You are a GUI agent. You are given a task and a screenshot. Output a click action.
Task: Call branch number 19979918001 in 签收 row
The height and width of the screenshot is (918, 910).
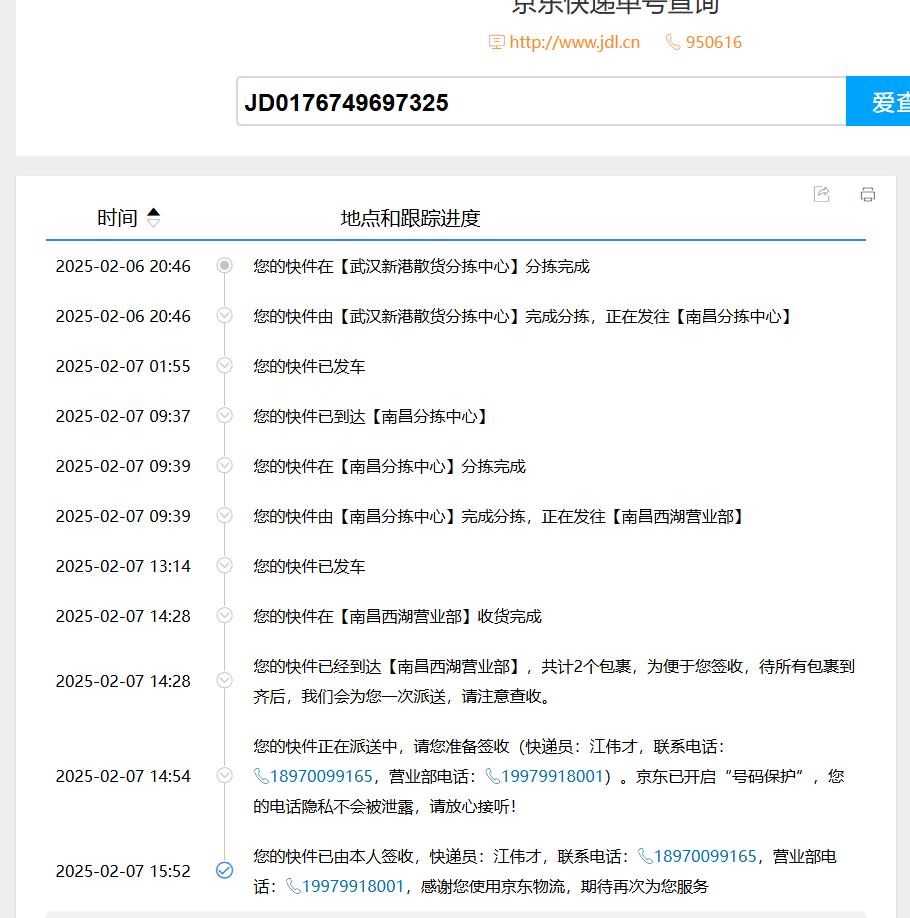coord(353,886)
